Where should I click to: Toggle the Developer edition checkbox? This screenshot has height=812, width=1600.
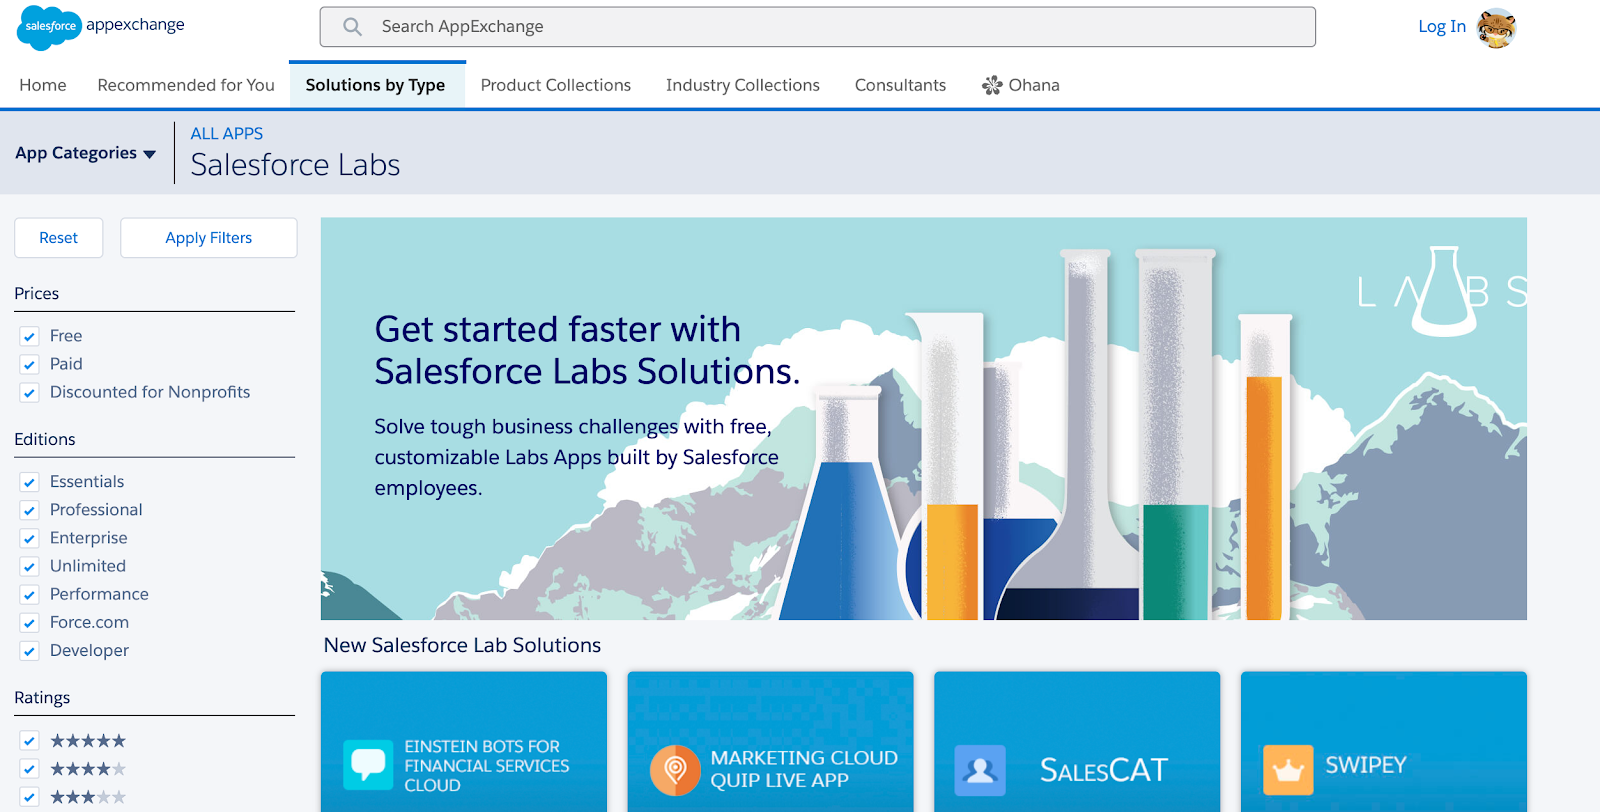point(29,651)
